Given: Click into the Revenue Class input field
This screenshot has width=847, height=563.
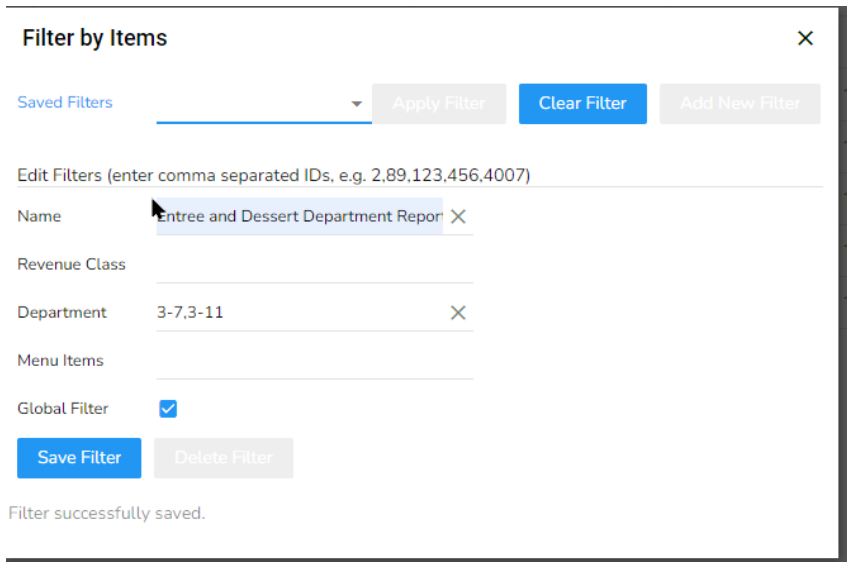Looking at the screenshot, I should 314,265.
